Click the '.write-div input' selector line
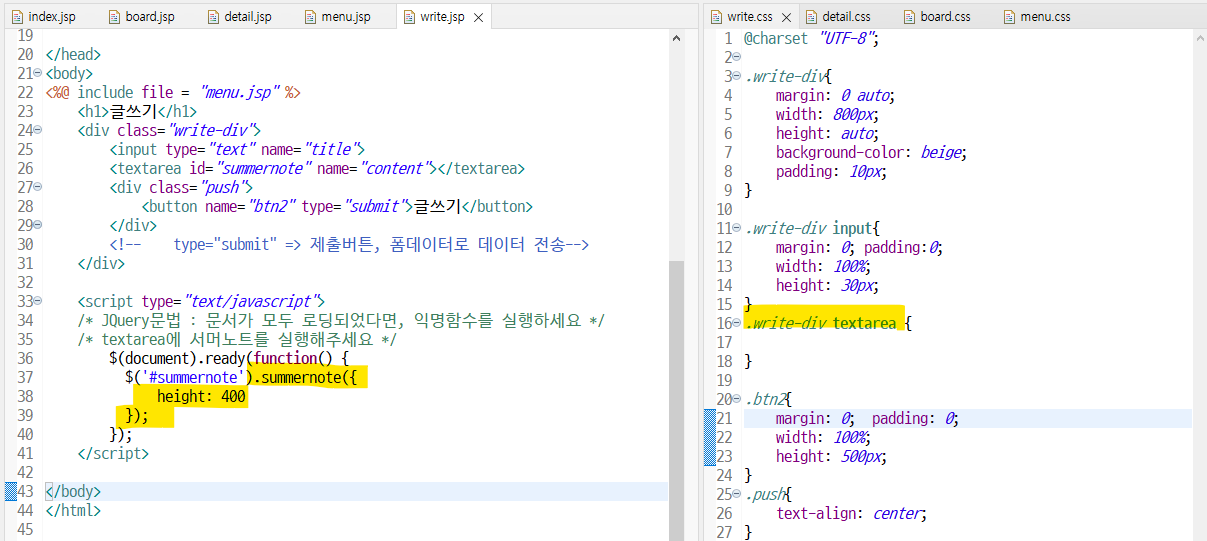Screen dimensions: 1207x541 pyautogui.click(x=812, y=229)
